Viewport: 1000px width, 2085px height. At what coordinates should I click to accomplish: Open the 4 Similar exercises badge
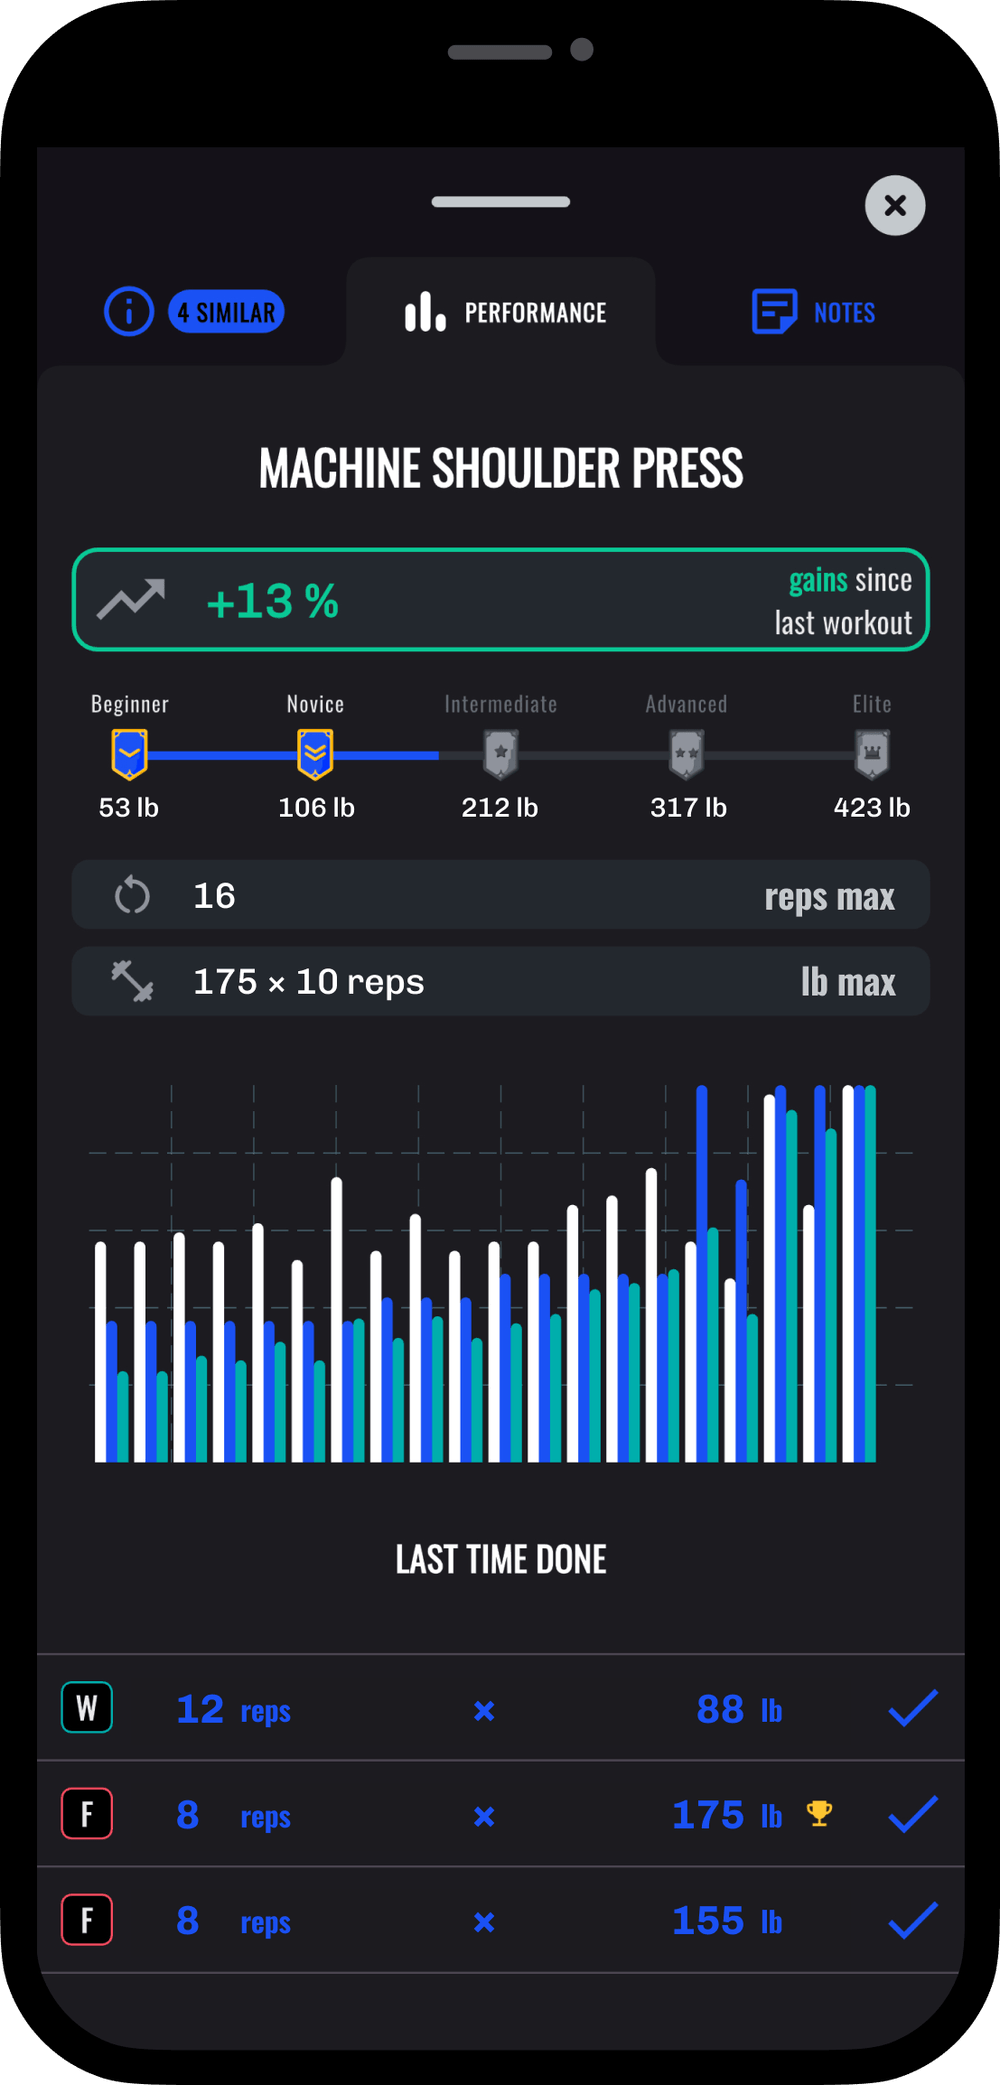pyautogui.click(x=227, y=313)
